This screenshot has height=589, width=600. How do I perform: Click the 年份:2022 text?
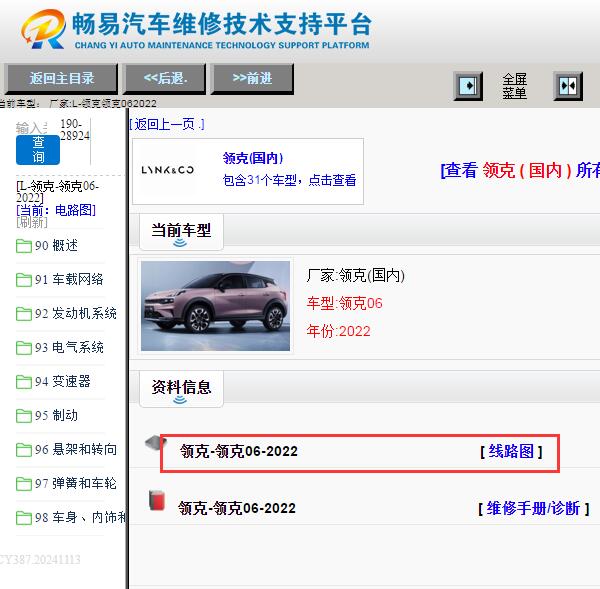(x=338, y=331)
